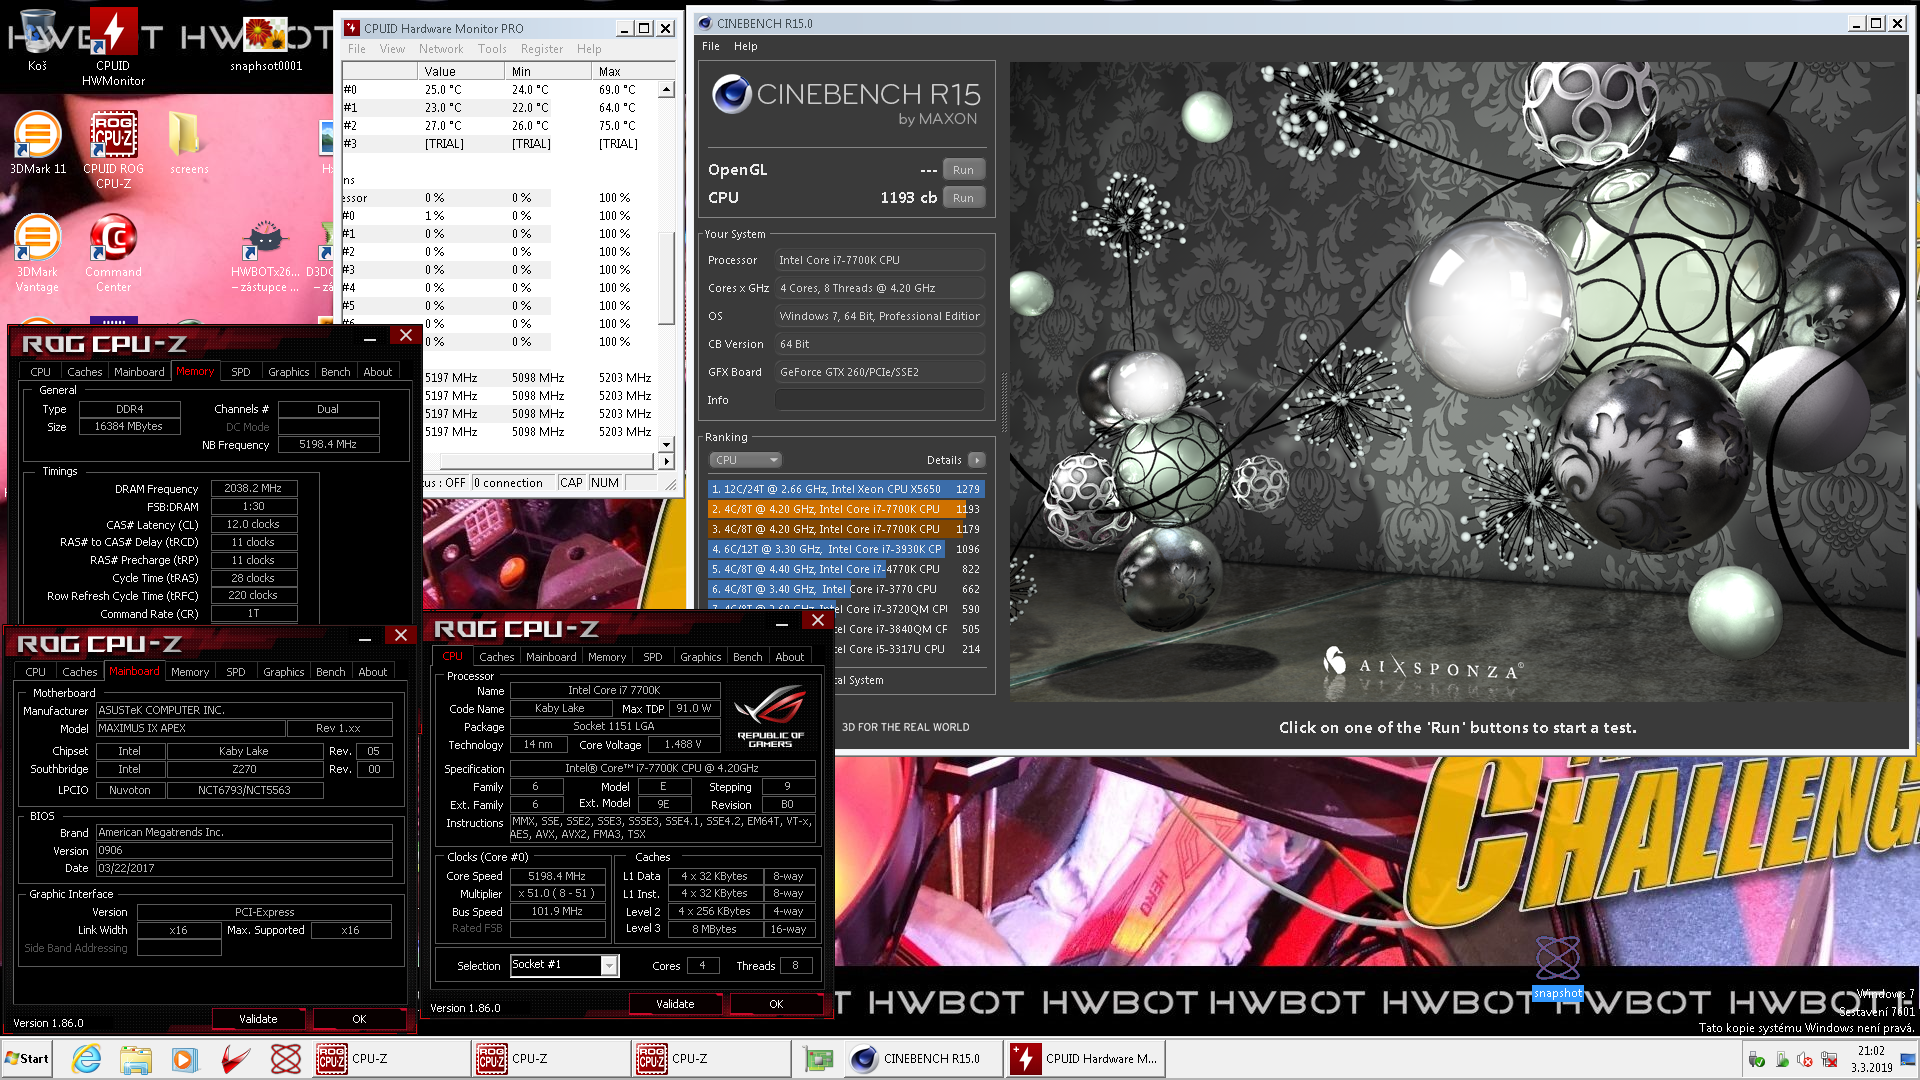Click Validate in CPU-Z Mainboard window

coord(258,1019)
